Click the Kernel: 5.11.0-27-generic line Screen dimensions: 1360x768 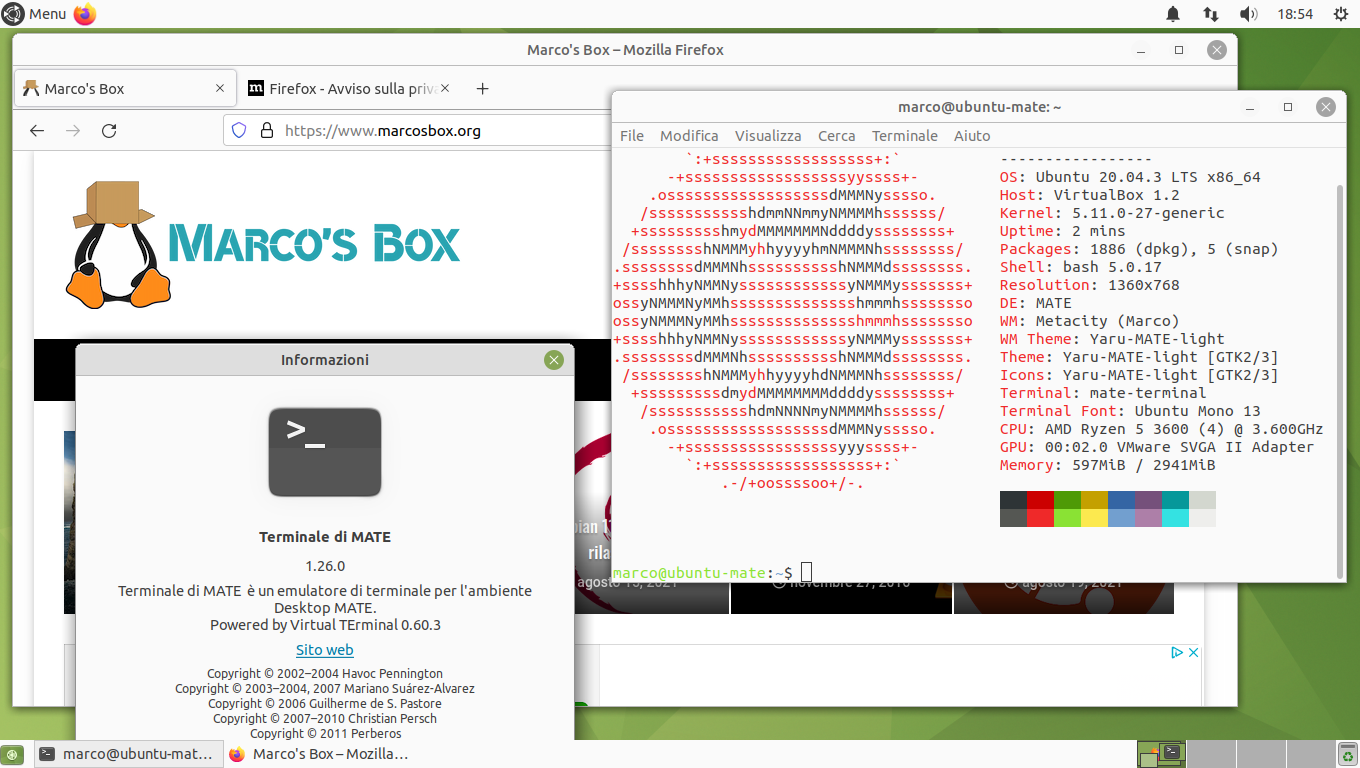coord(1112,213)
